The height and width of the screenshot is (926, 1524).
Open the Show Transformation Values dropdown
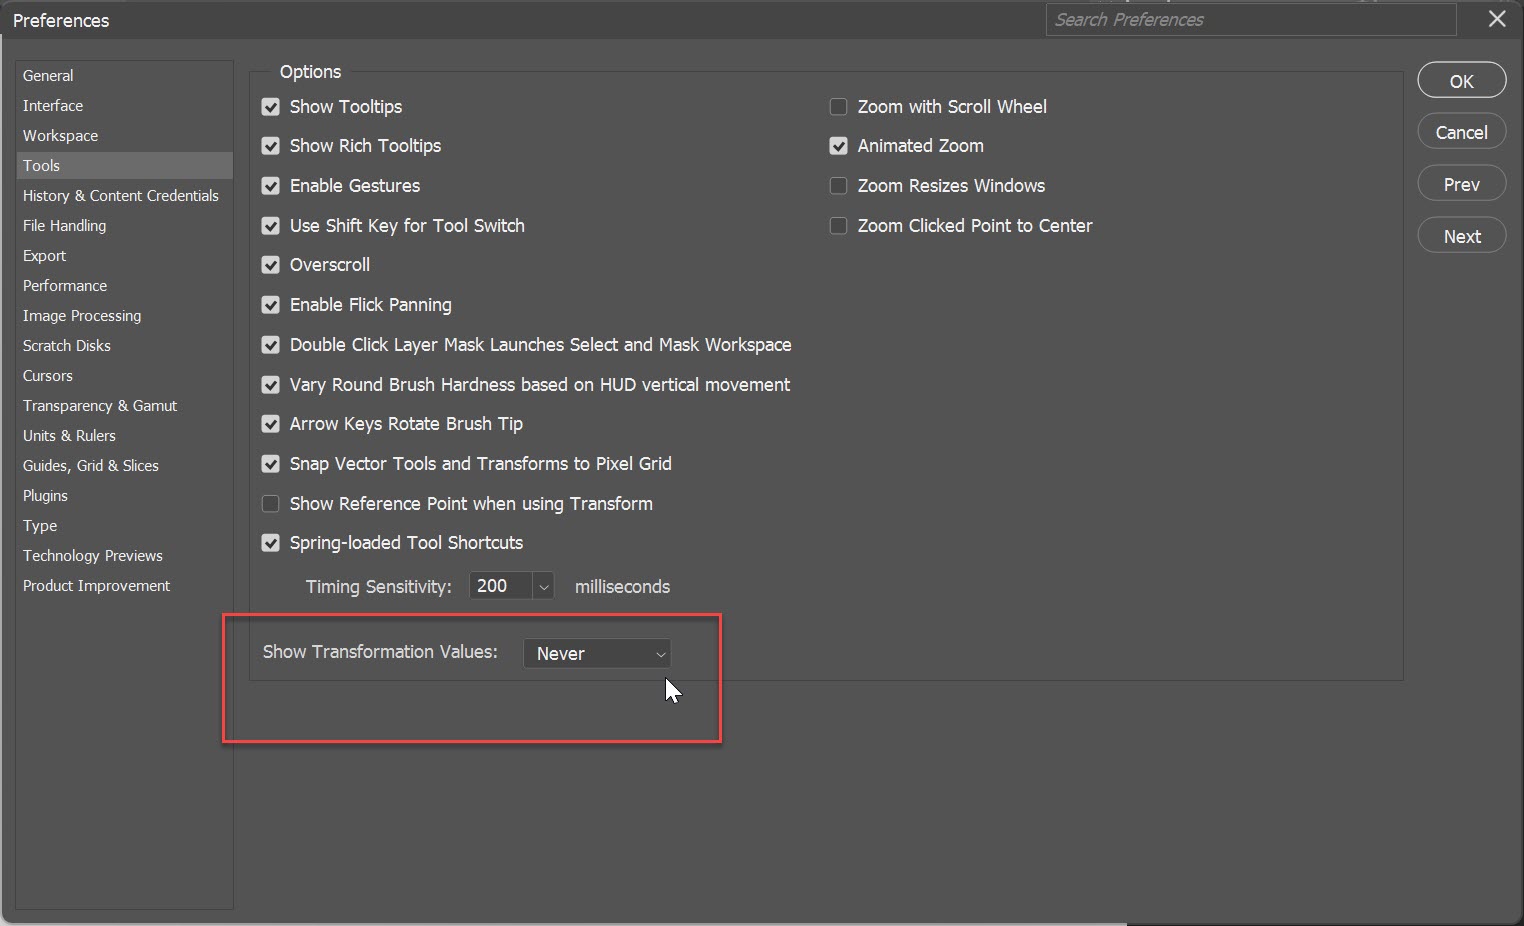[x=597, y=654]
